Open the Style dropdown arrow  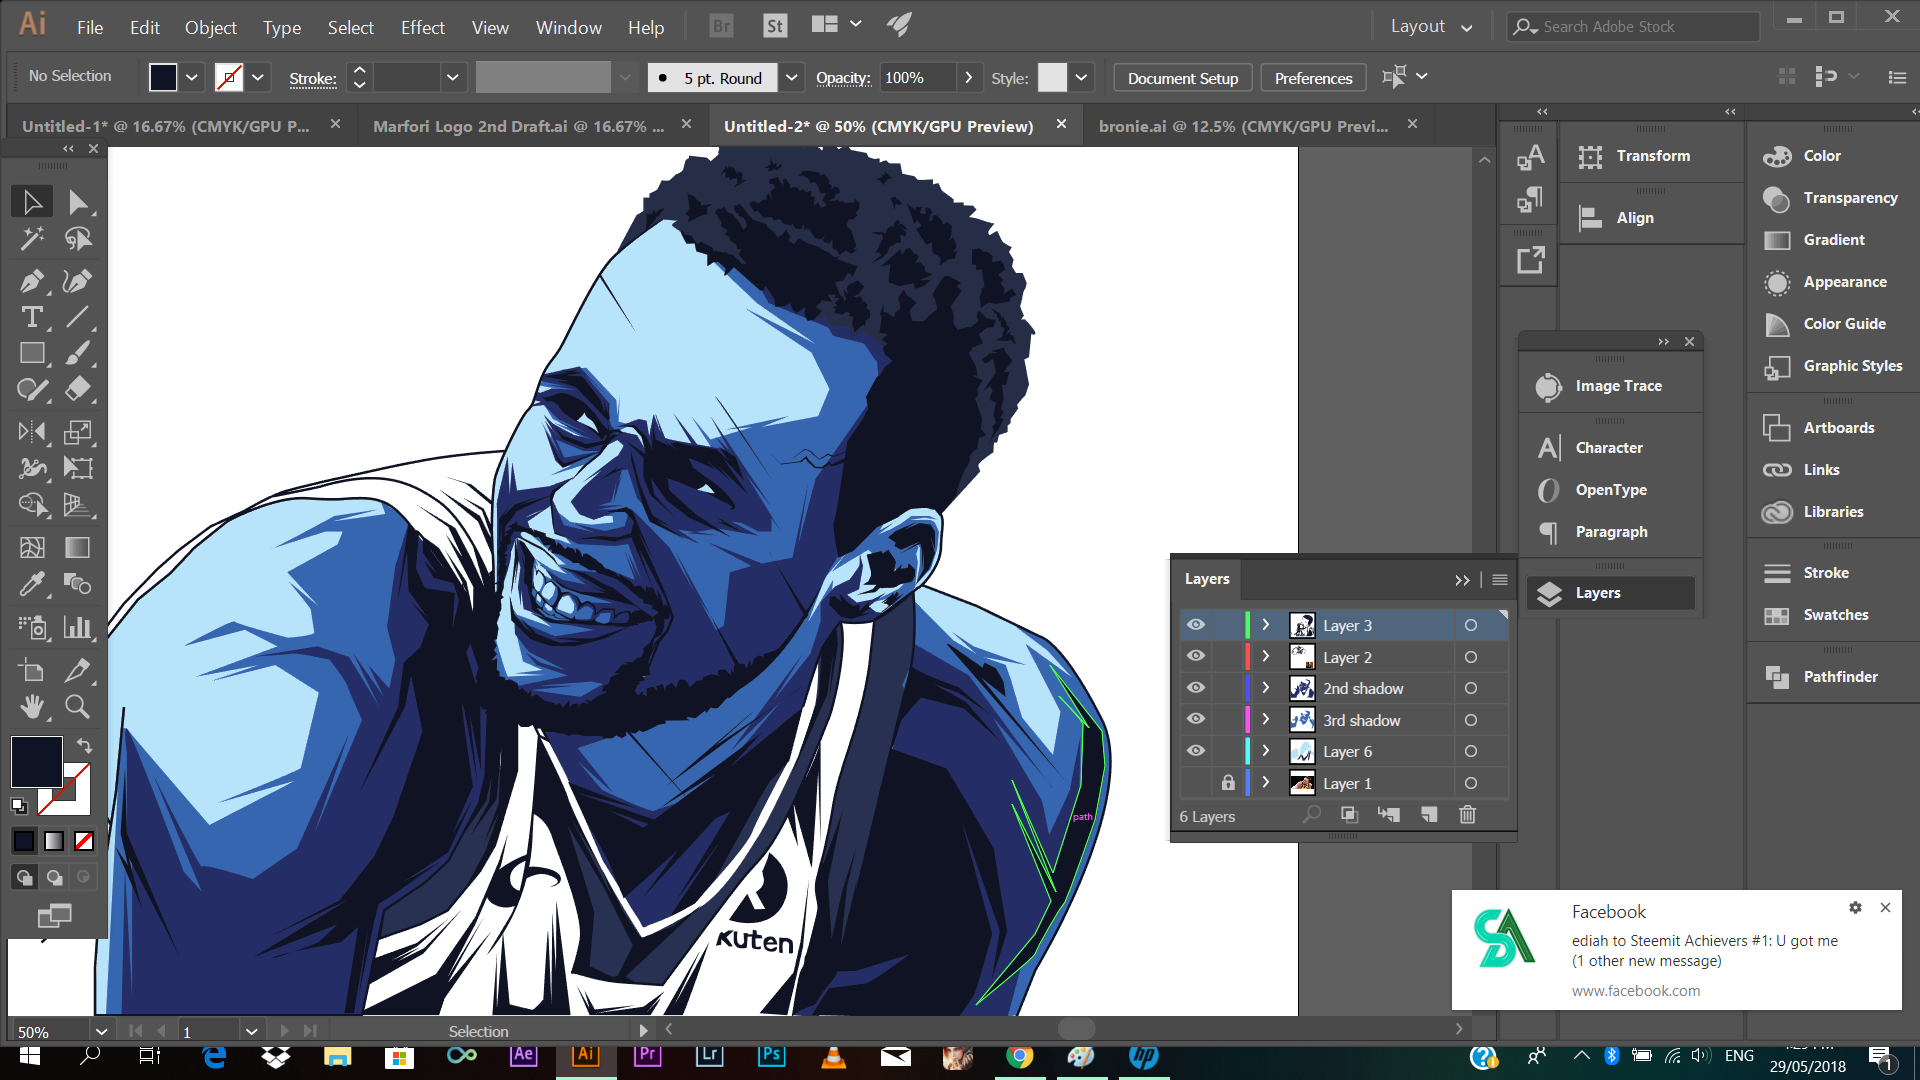[x=1081, y=77]
